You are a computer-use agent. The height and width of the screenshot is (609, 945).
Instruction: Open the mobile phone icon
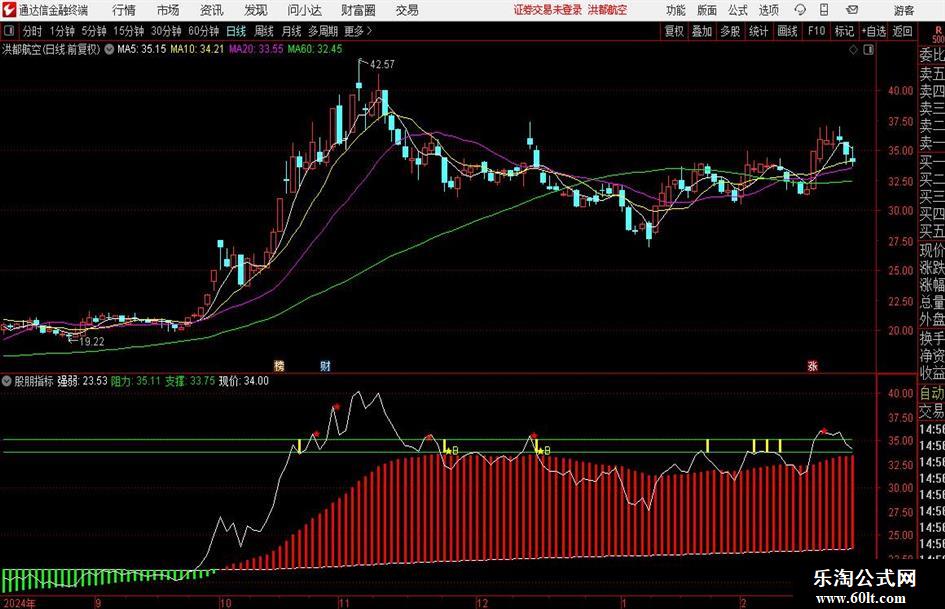click(x=824, y=10)
